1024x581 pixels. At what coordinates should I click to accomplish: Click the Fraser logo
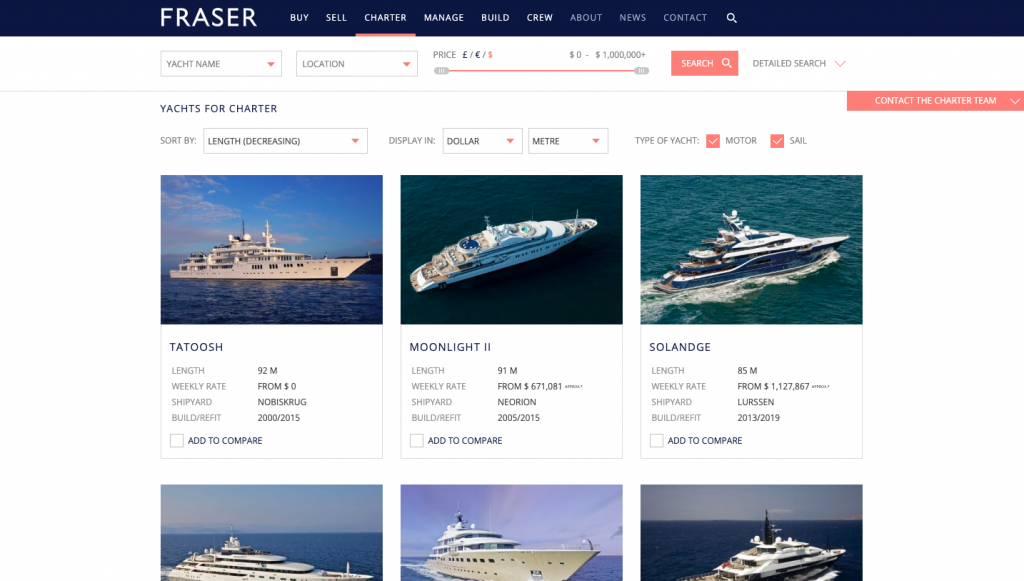coord(208,18)
